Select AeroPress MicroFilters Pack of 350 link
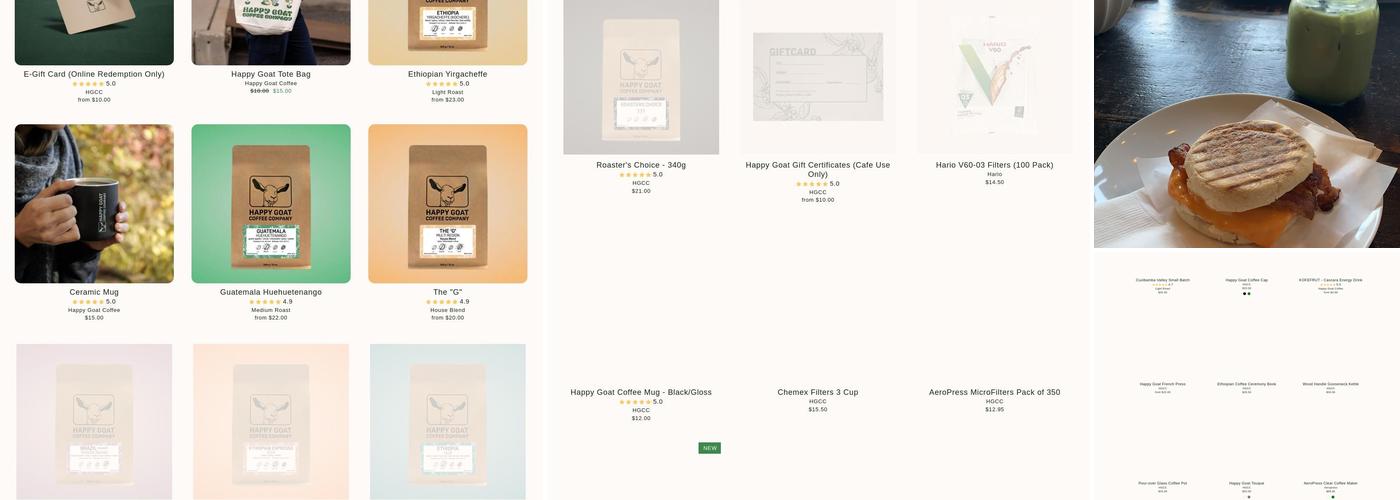This screenshot has height=500, width=1400. pos(995,392)
